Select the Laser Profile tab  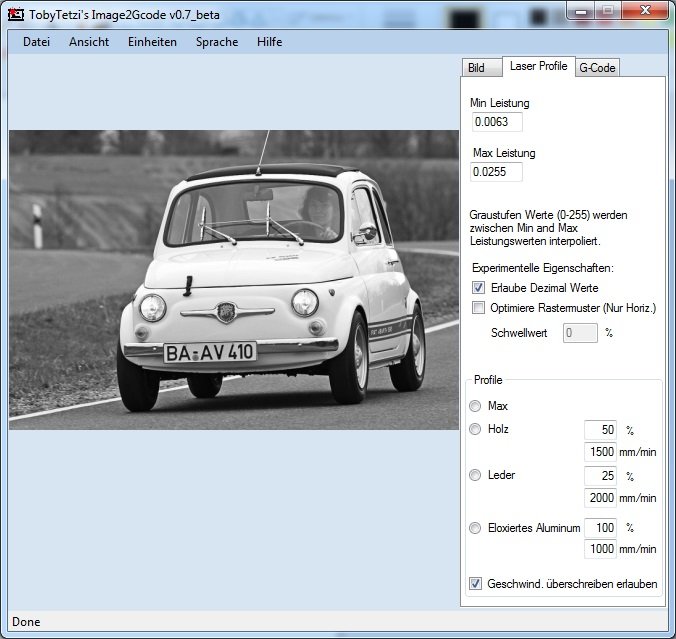(537, 66)
